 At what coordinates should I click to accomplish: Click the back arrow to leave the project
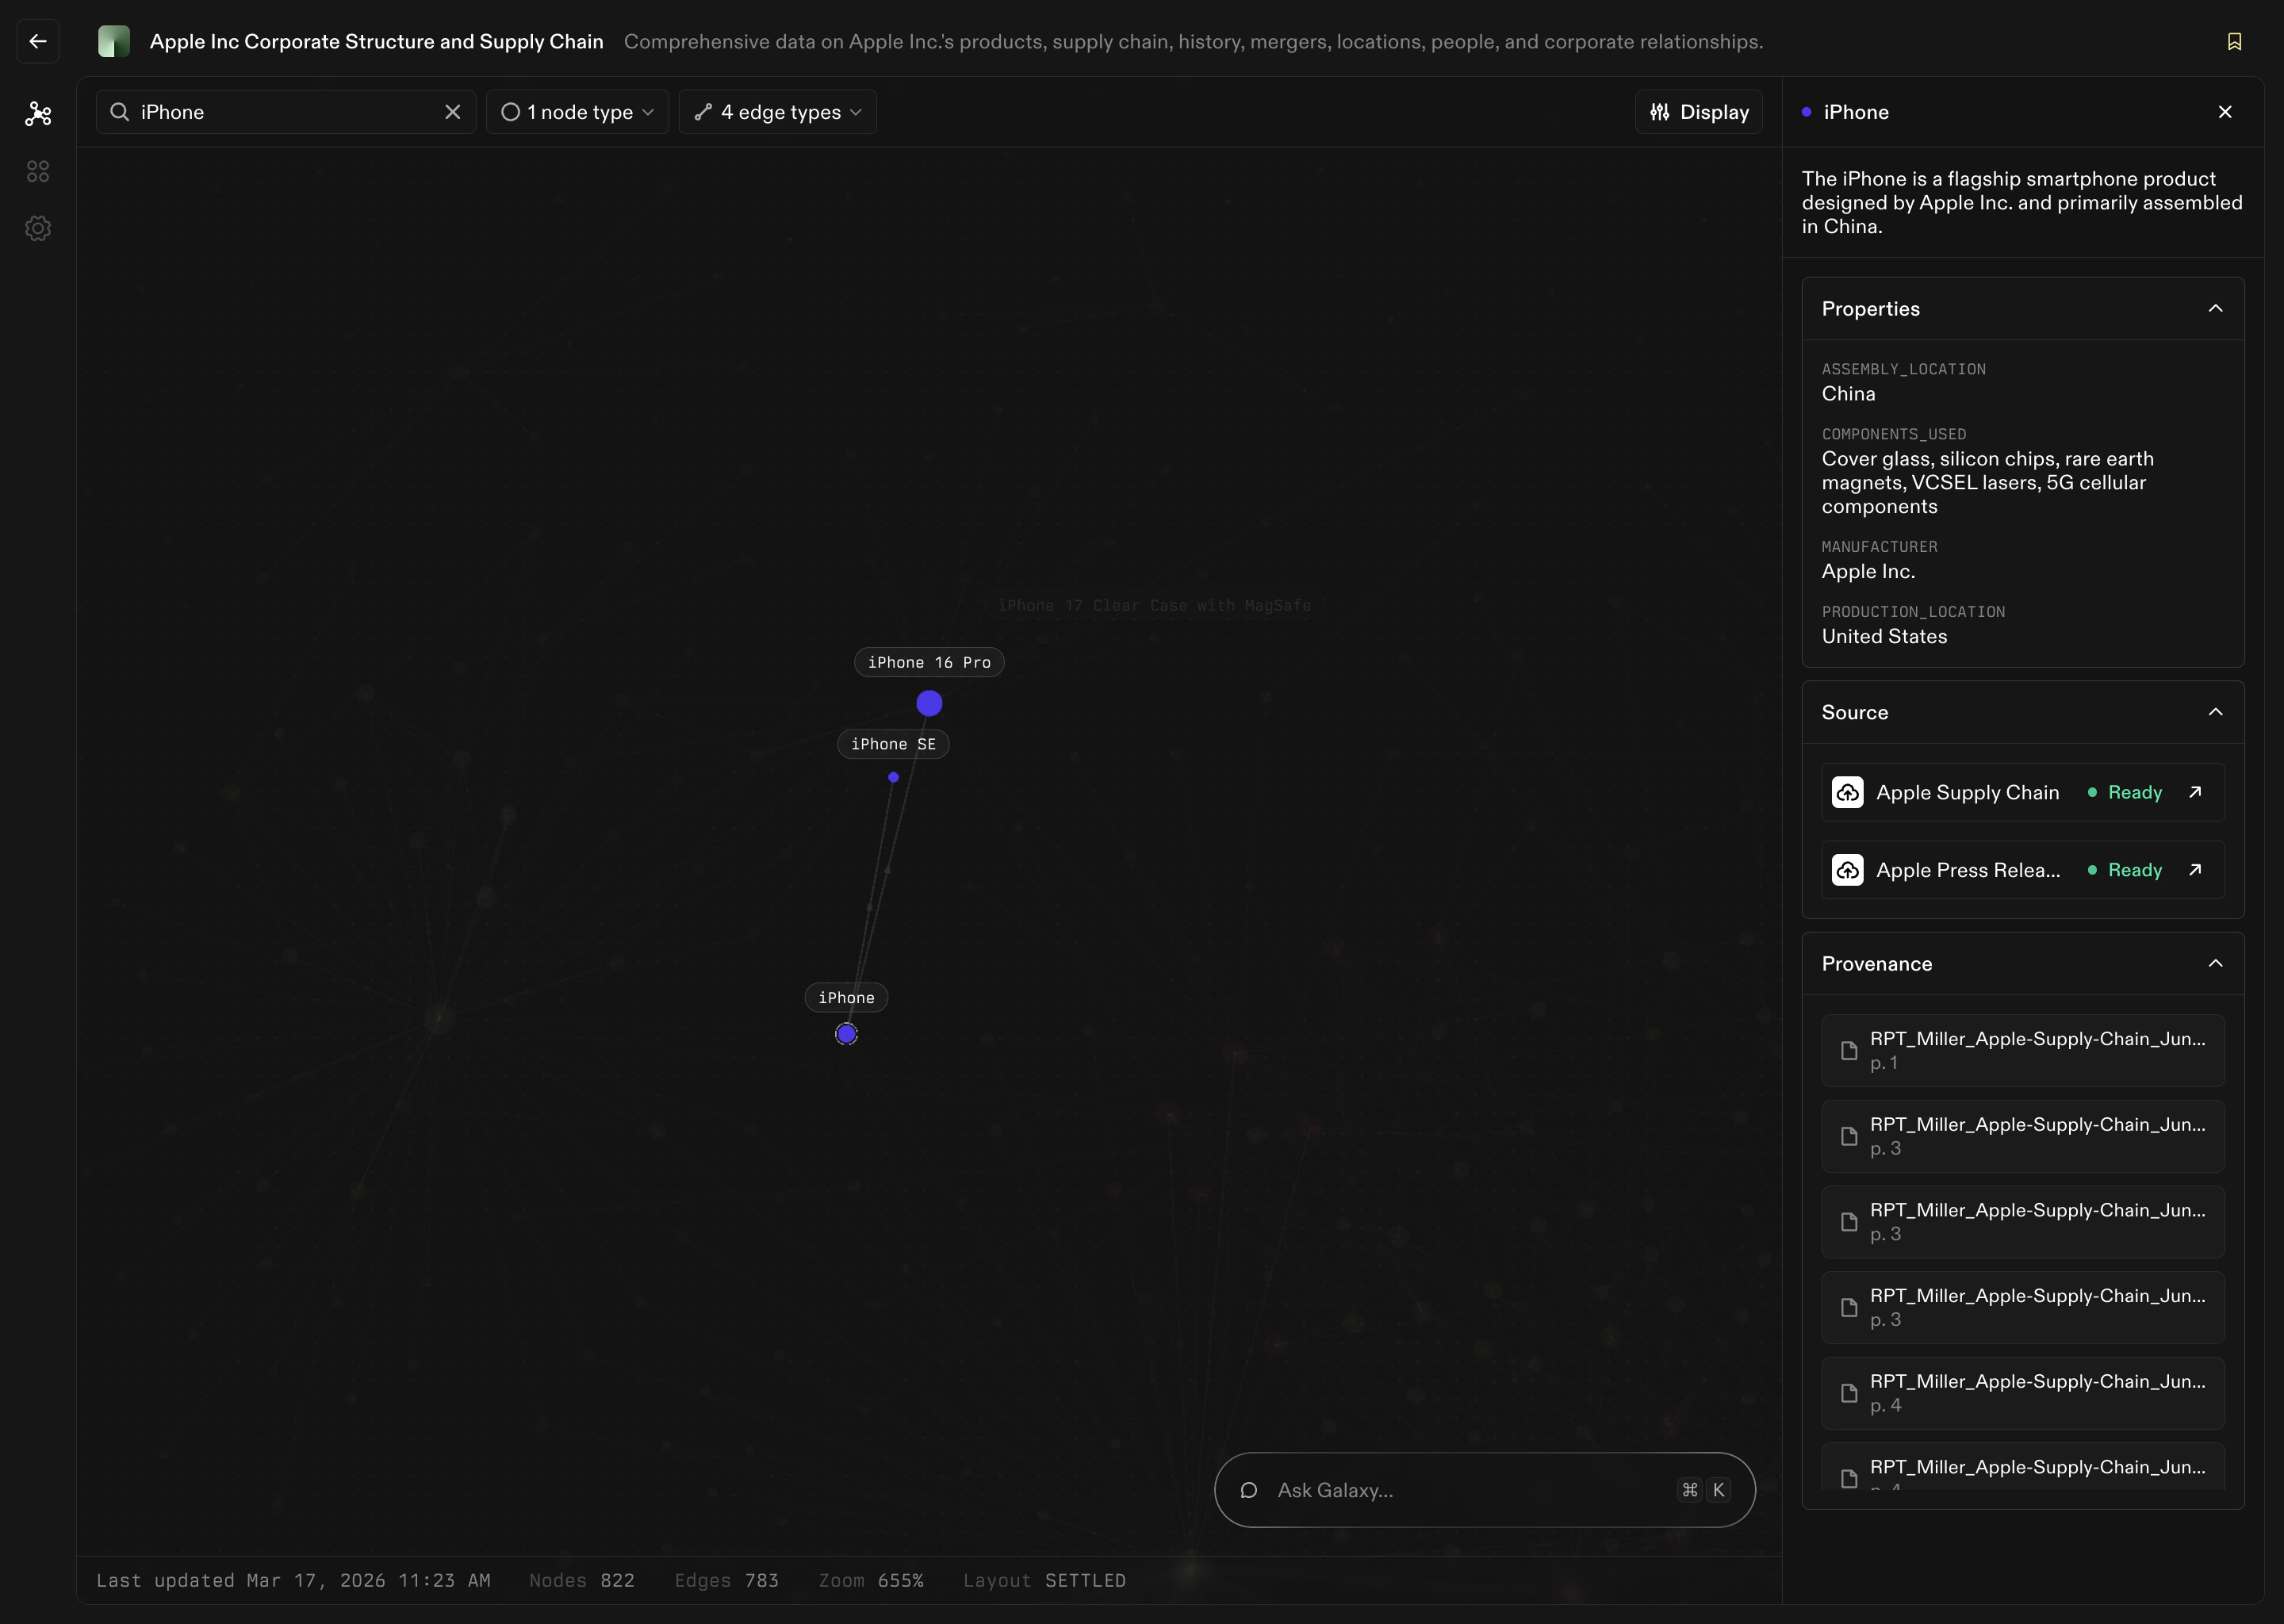(37, 41)
